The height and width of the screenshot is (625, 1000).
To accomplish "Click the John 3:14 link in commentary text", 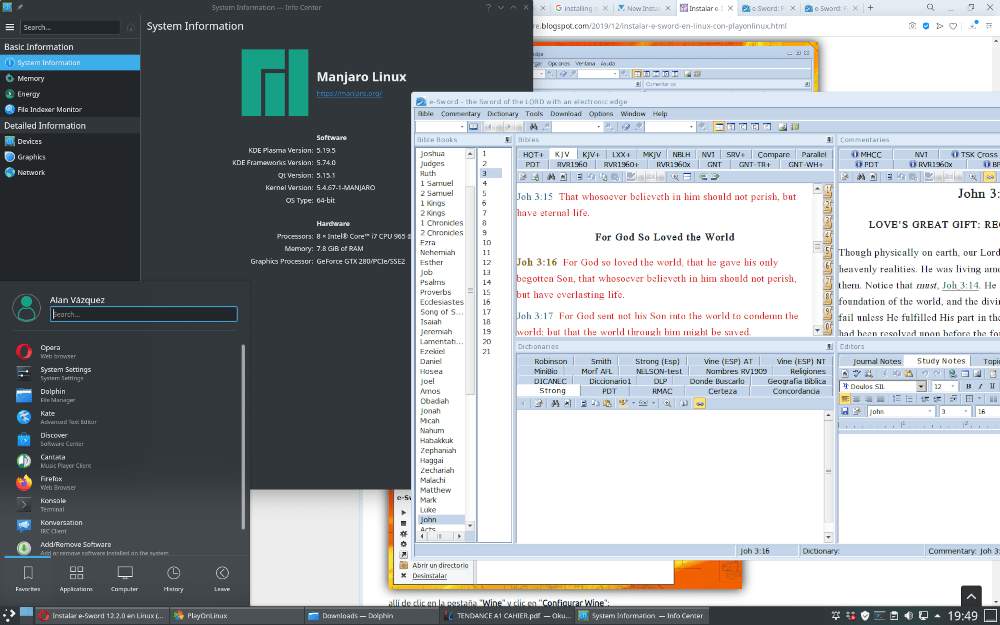I will click(x=960, y=285).
